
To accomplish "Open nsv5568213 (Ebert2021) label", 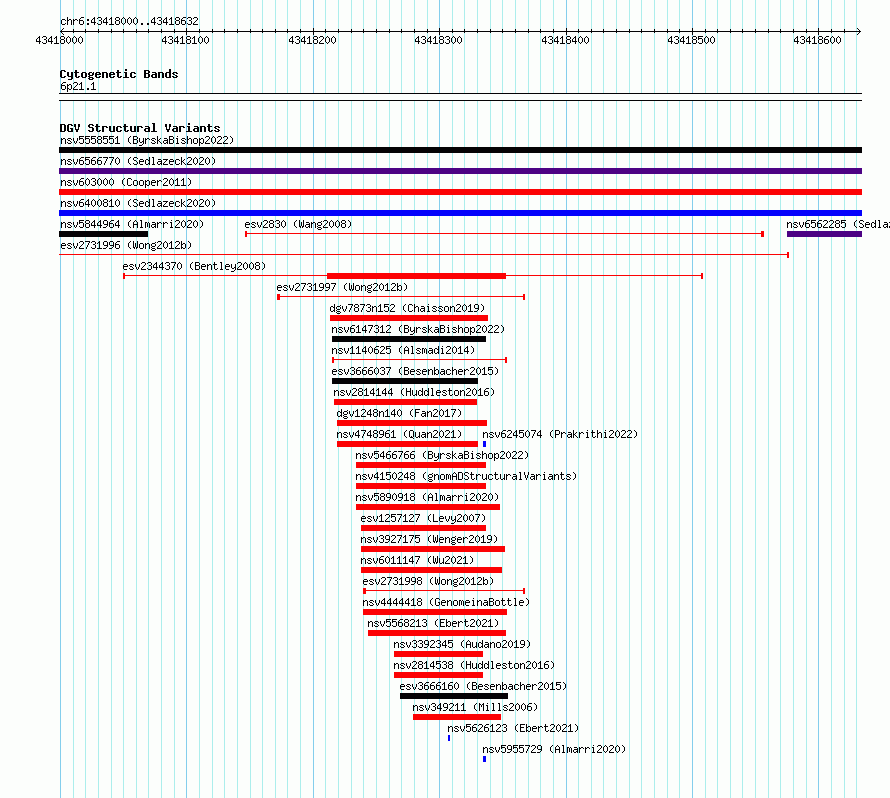I will coord(433,623).
